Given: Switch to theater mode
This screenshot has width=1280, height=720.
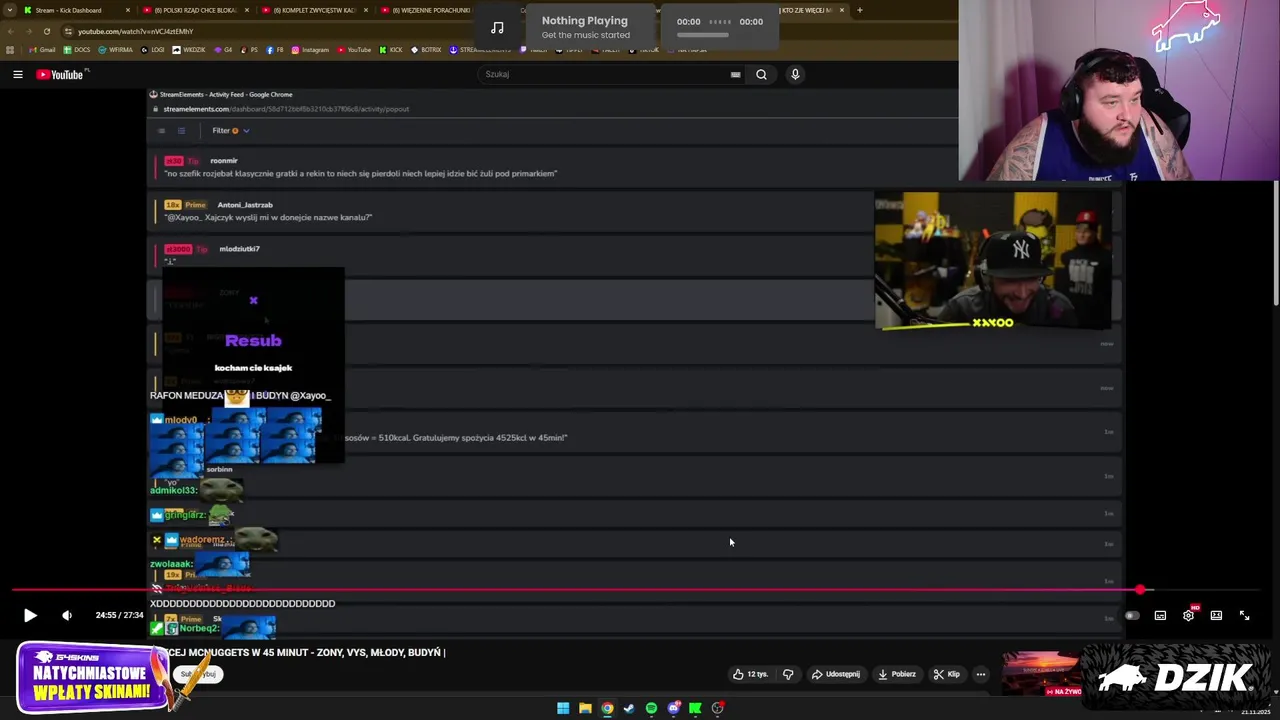Looking at the screenshot, I should (1216, 616).
